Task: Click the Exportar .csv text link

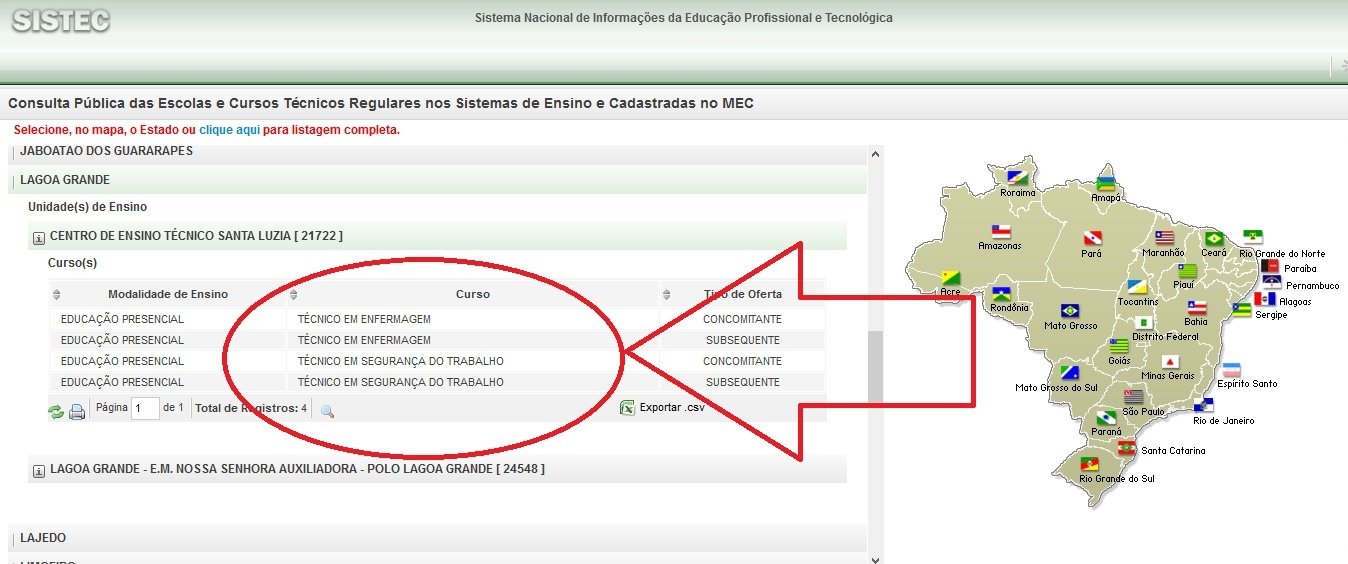Action: point(672,408)
